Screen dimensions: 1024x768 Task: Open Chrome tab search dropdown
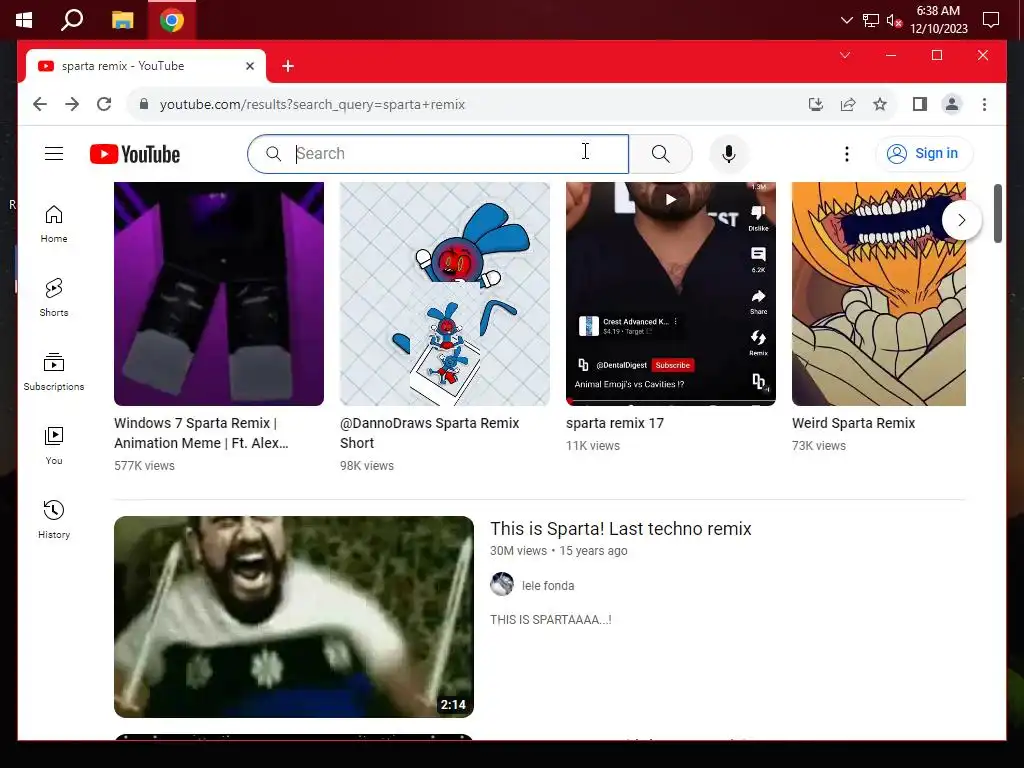click(844, 56)
